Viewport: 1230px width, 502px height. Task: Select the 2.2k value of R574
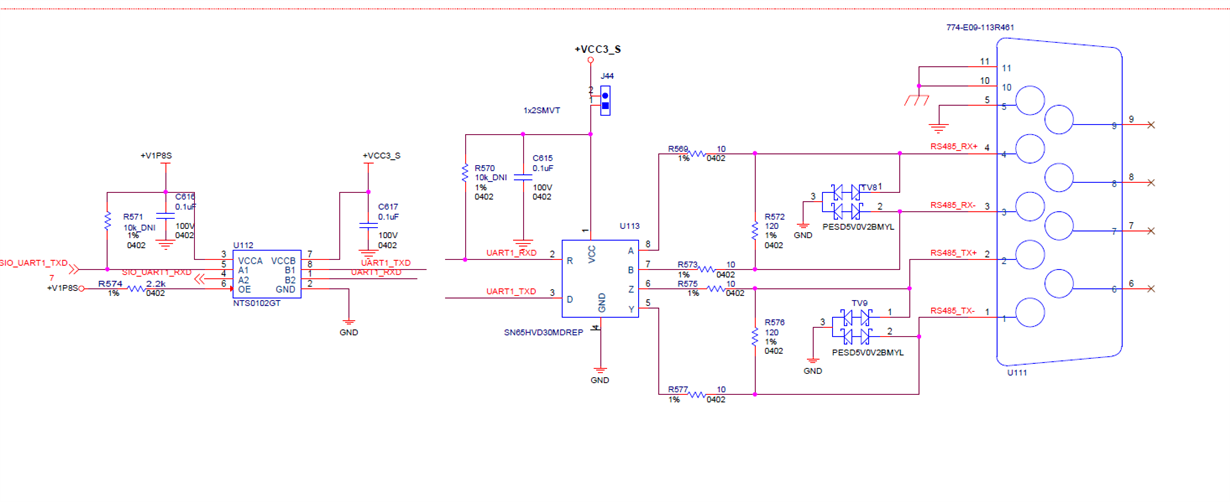(x=155, y=285)
